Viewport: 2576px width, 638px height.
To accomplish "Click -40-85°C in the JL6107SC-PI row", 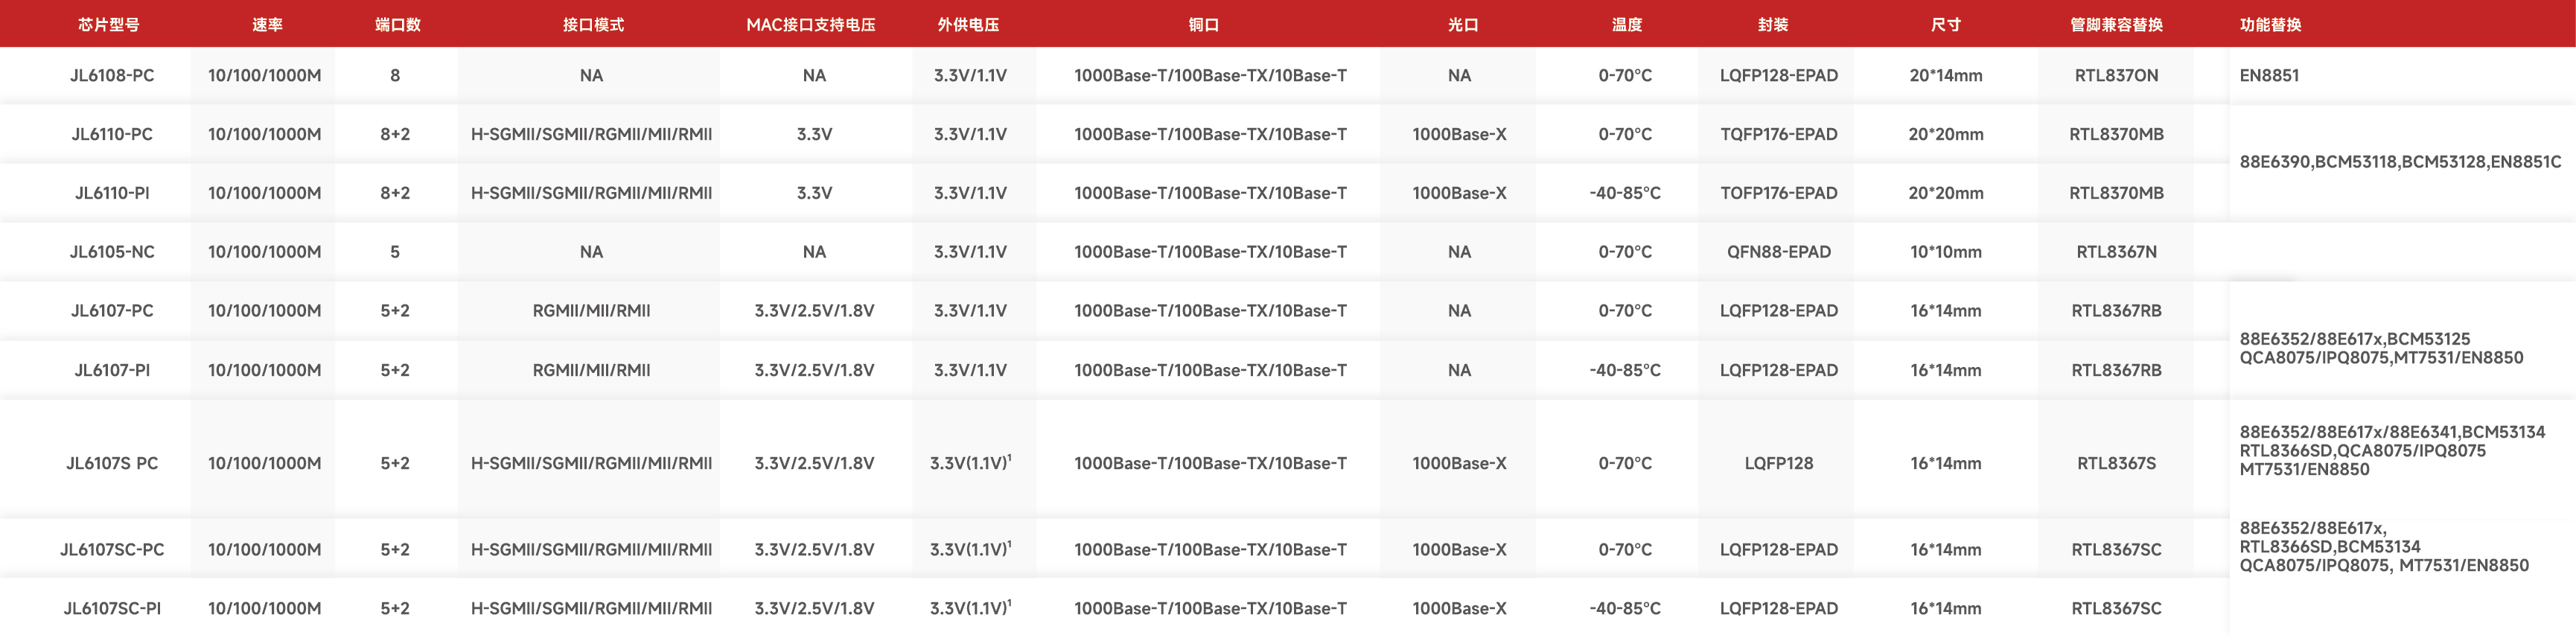I will click(x=1625, y=608).
